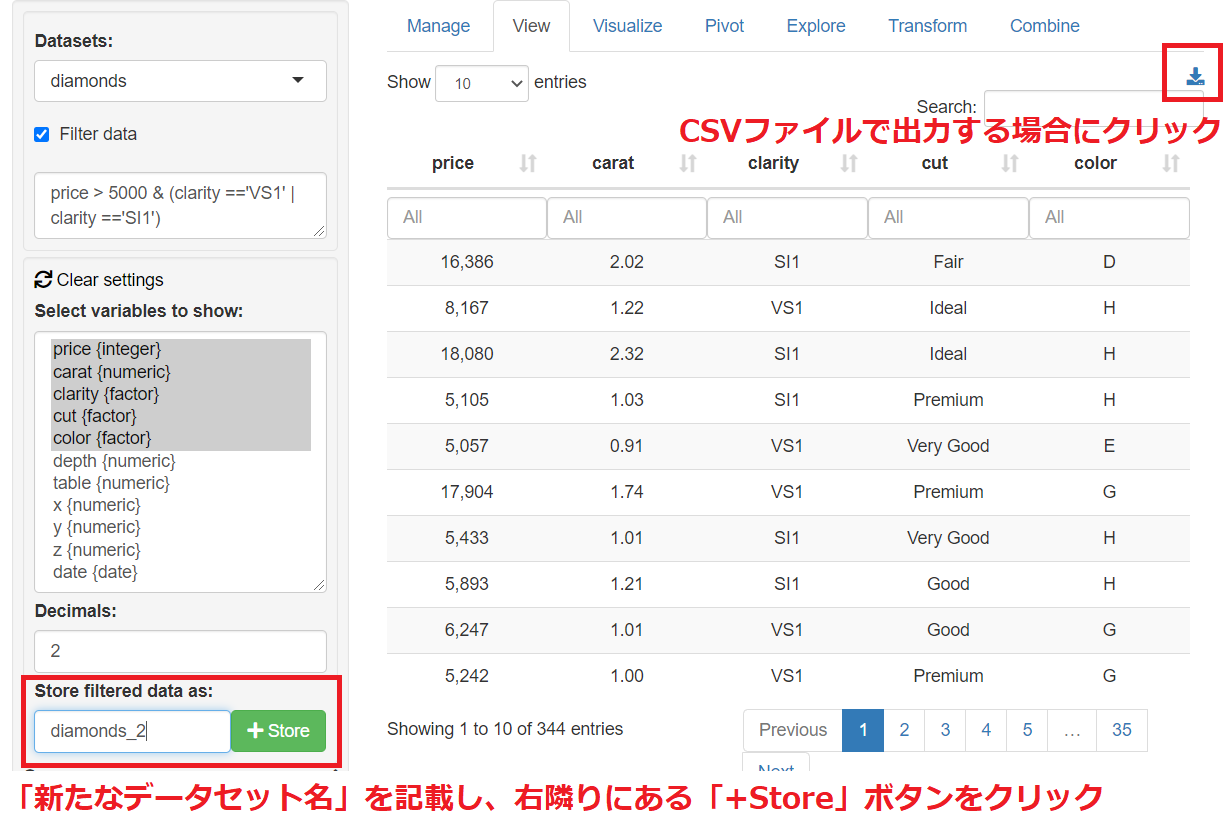Go to page 2 of results

click(x=904, y=730)
